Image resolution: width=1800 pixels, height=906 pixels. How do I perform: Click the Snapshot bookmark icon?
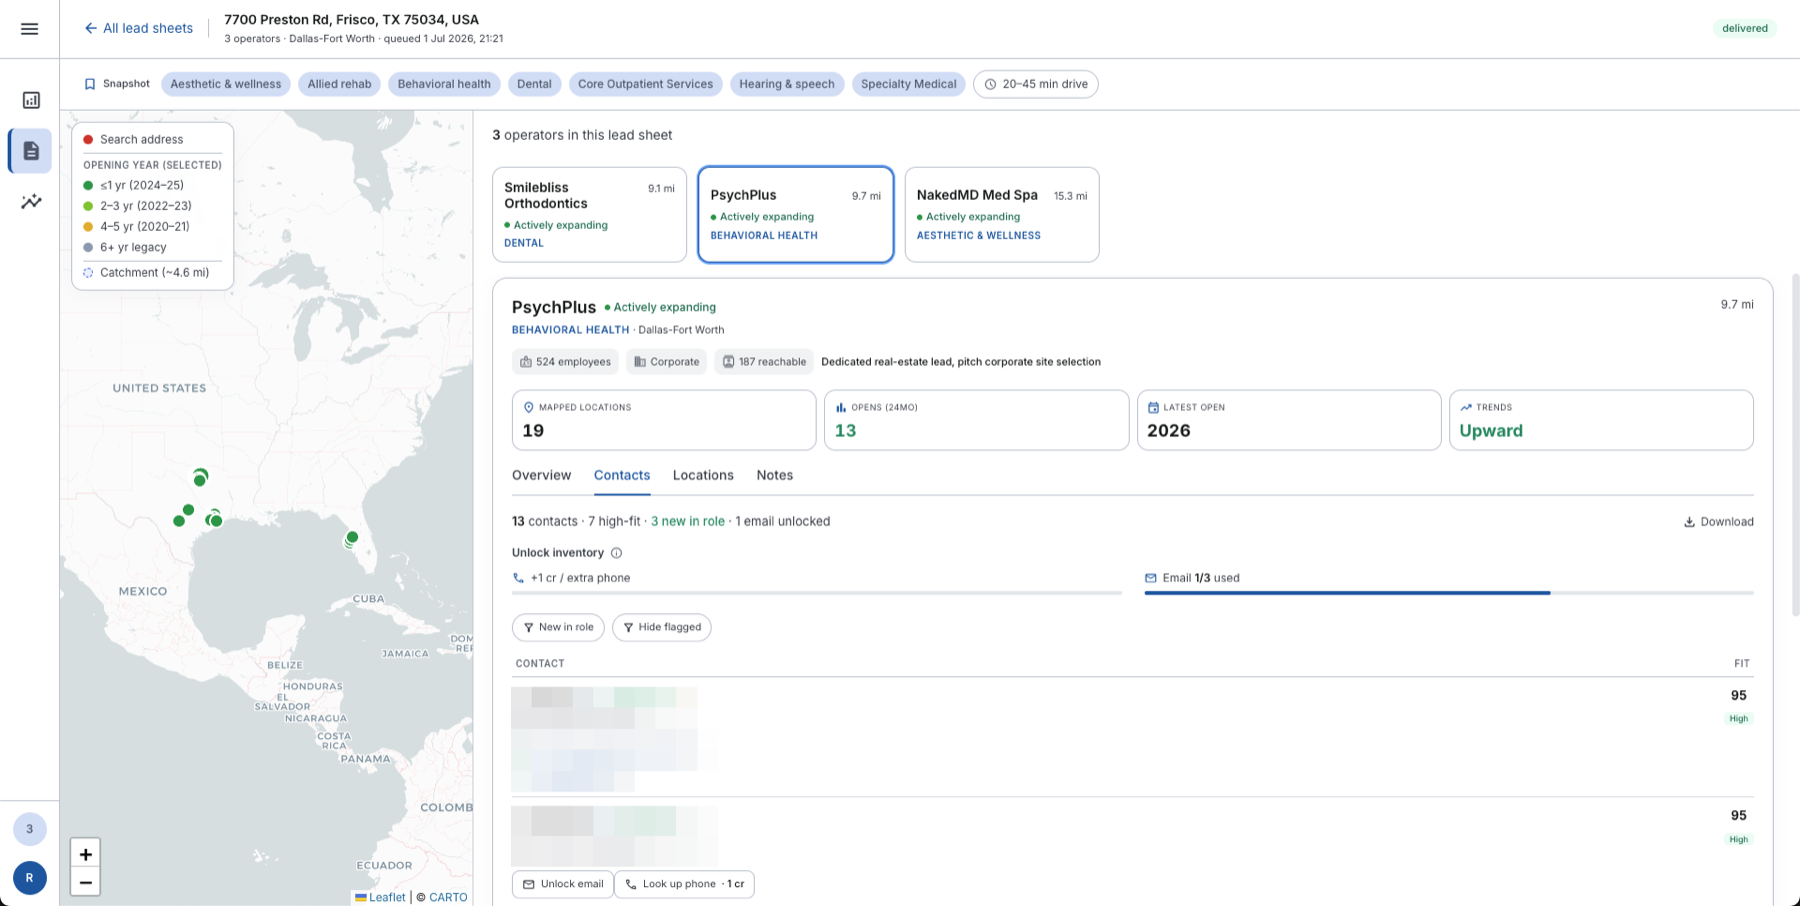(x=90, y=84)
